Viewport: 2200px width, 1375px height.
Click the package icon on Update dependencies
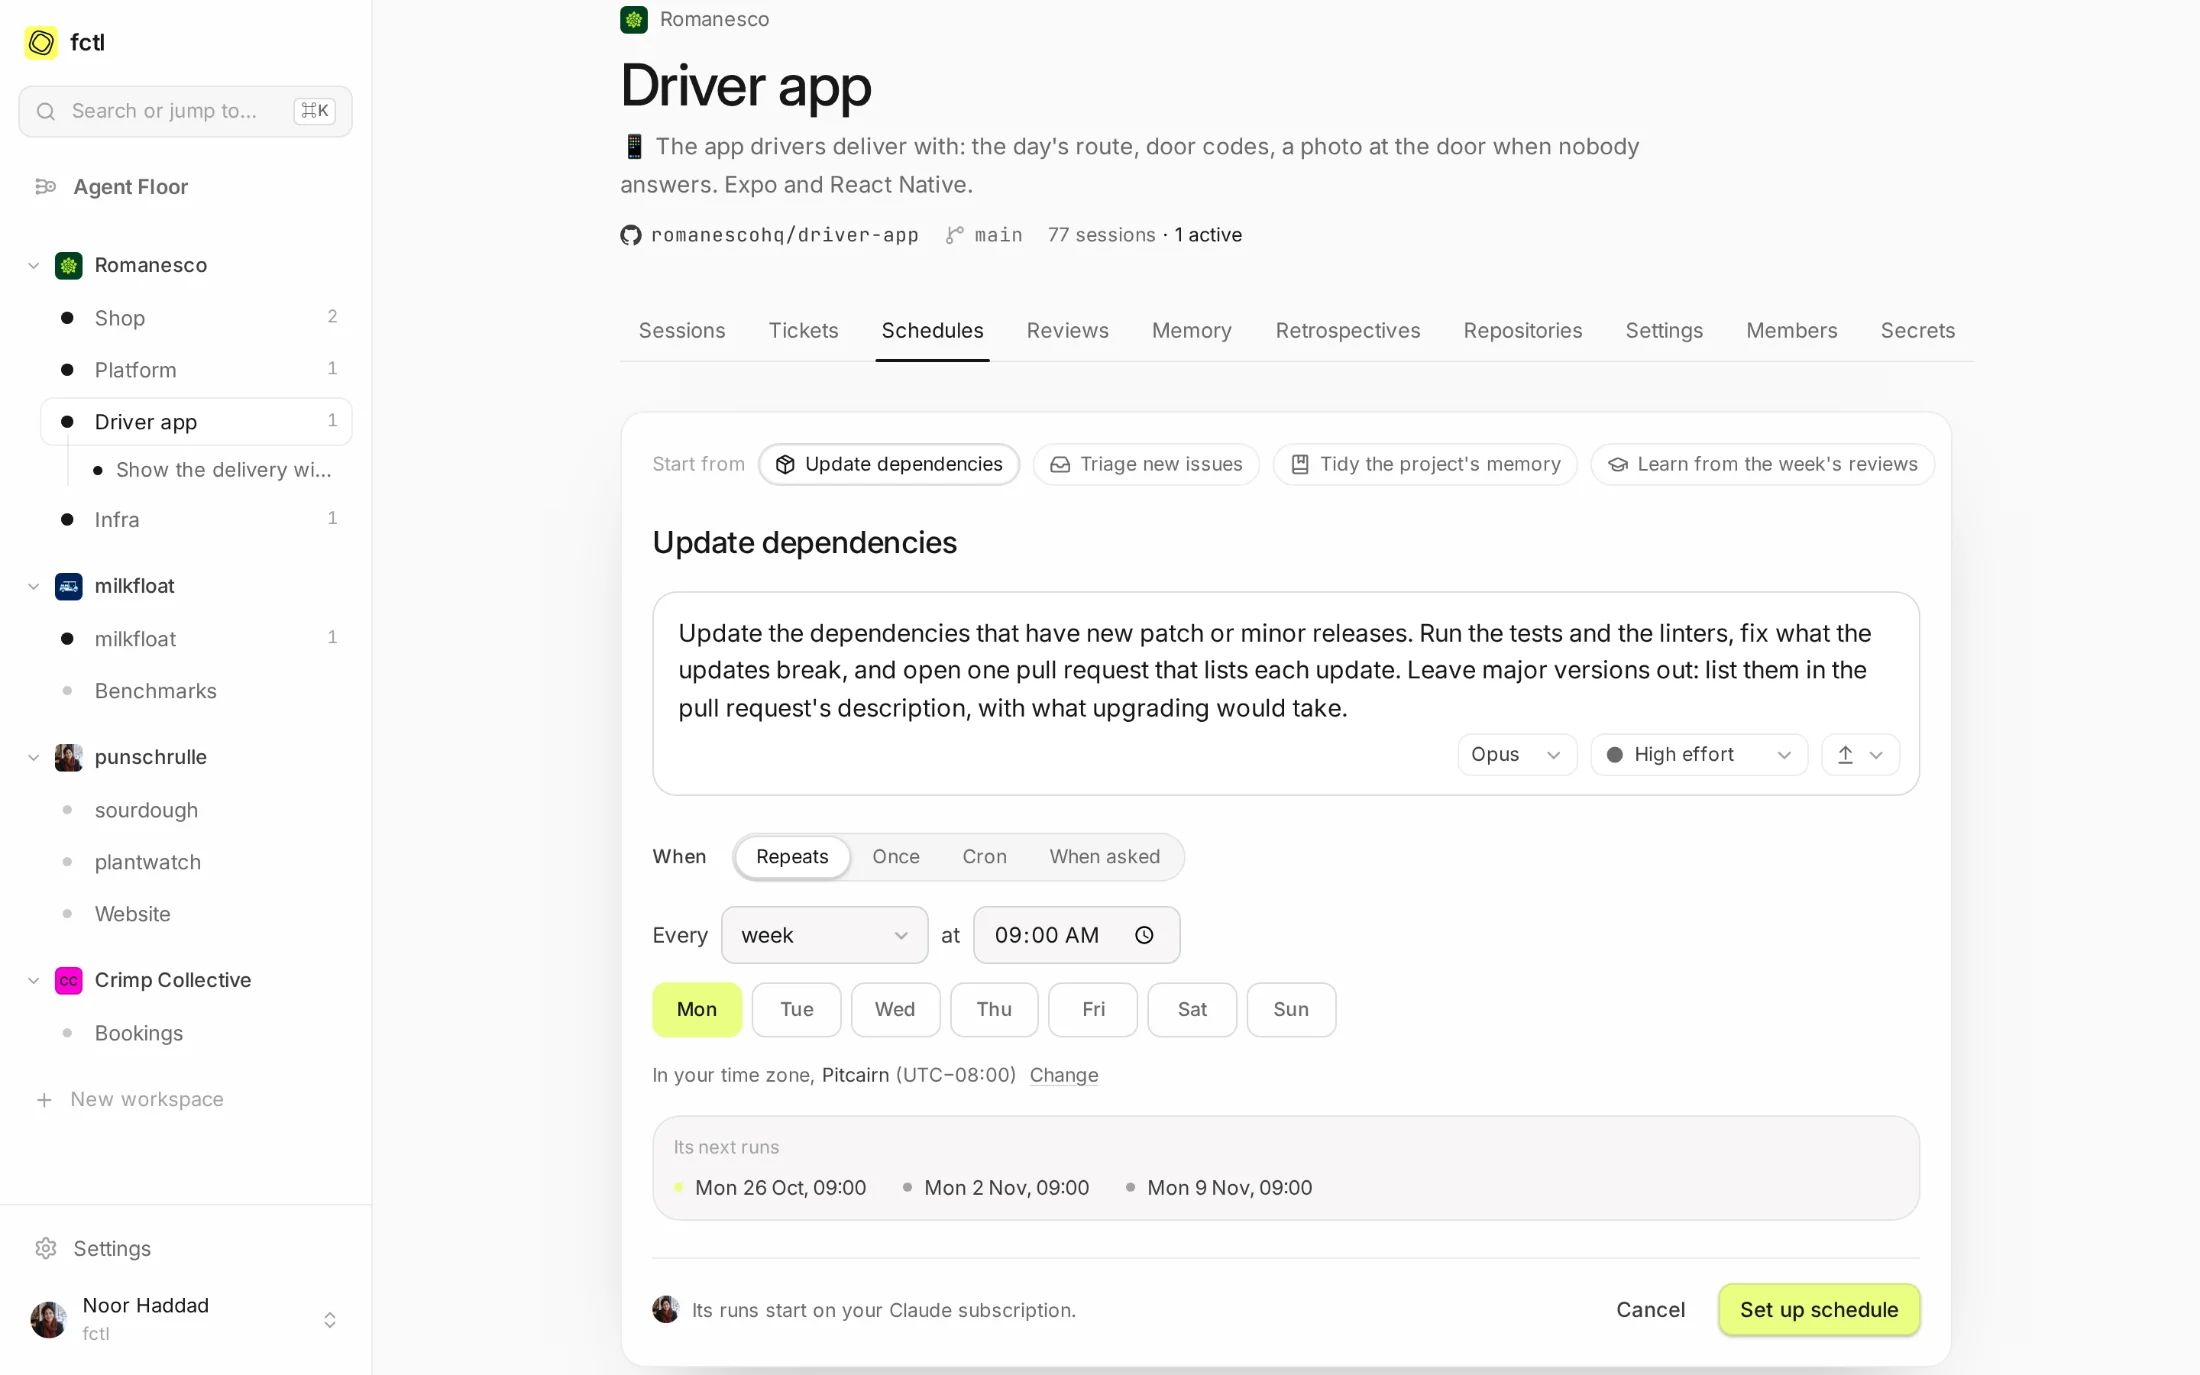[785, 464]
